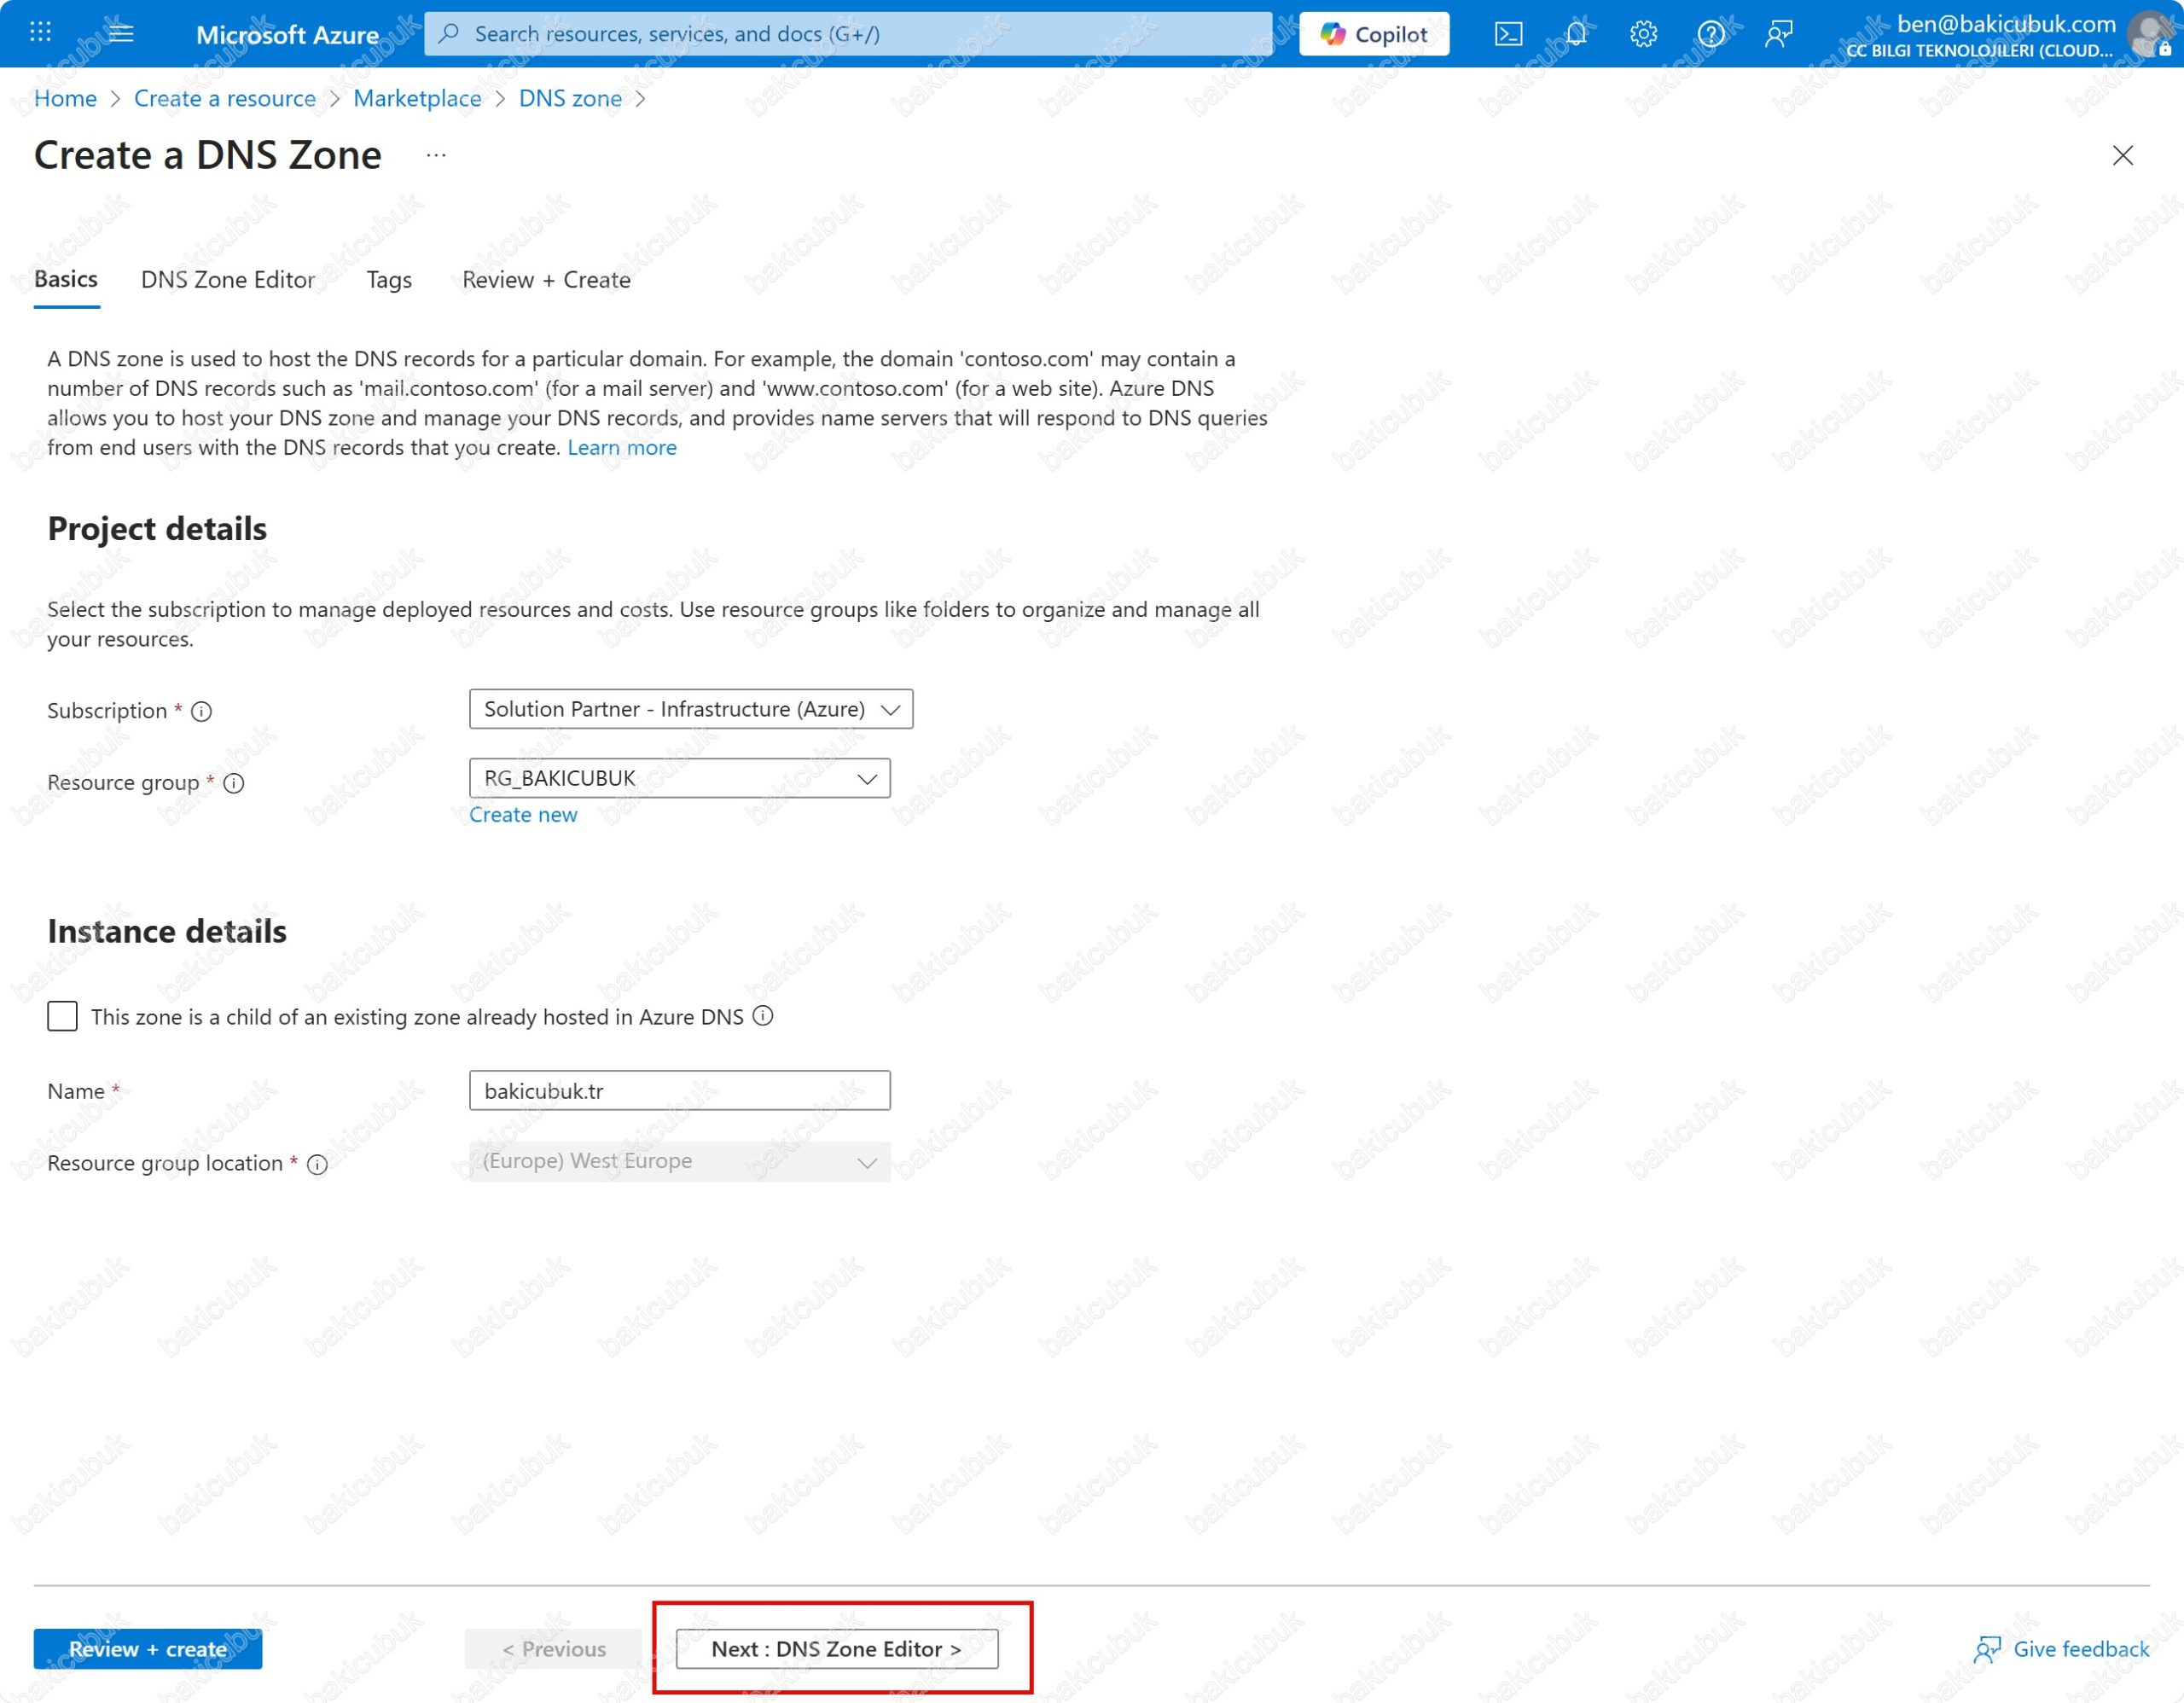Open the notifications bell
2184x1703 pixels.
pyautogui.click(x=1576, y=34)
